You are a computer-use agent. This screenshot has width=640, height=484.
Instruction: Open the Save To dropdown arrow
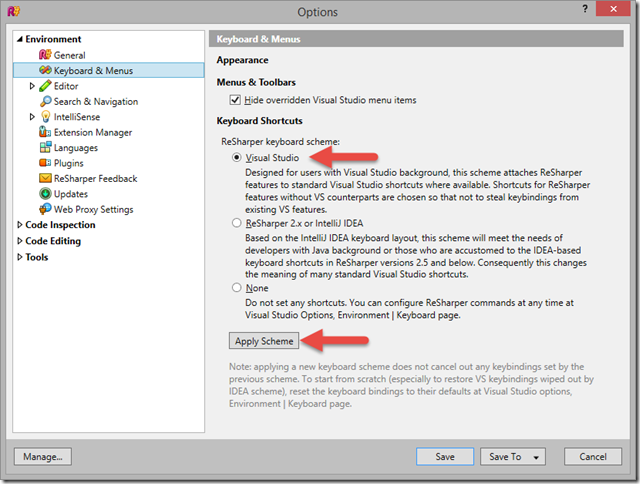536,457
